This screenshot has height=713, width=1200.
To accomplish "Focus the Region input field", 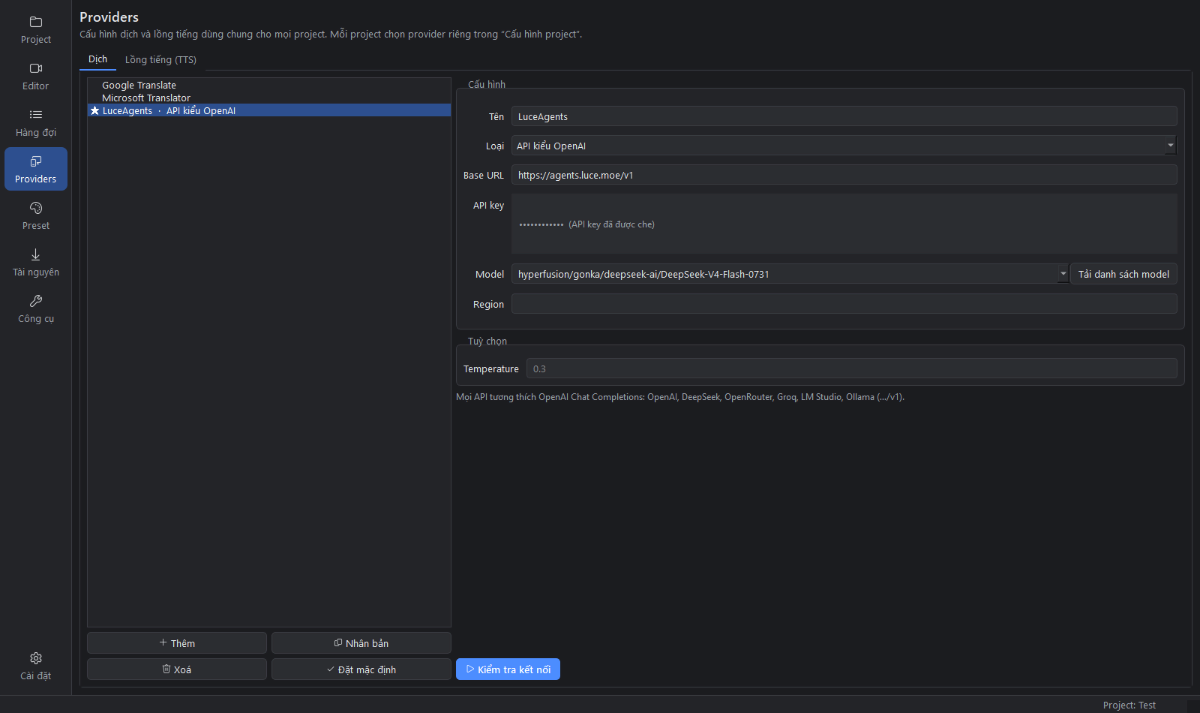I will tap(844, 304).
